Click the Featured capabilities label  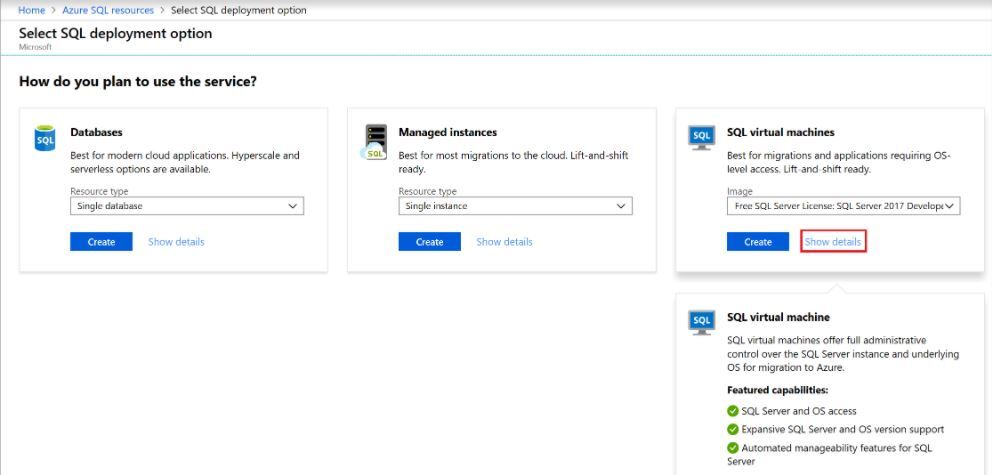click(778, 390)
